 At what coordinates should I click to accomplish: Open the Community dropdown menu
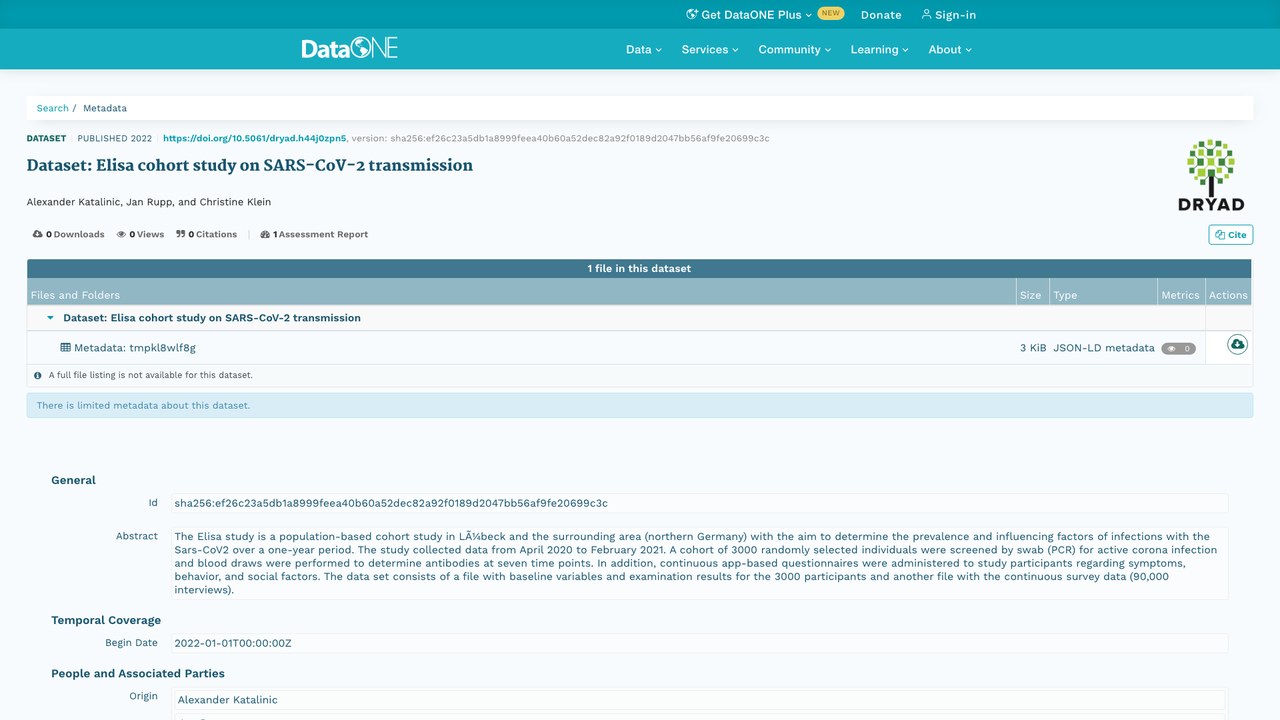pos(795,49)
